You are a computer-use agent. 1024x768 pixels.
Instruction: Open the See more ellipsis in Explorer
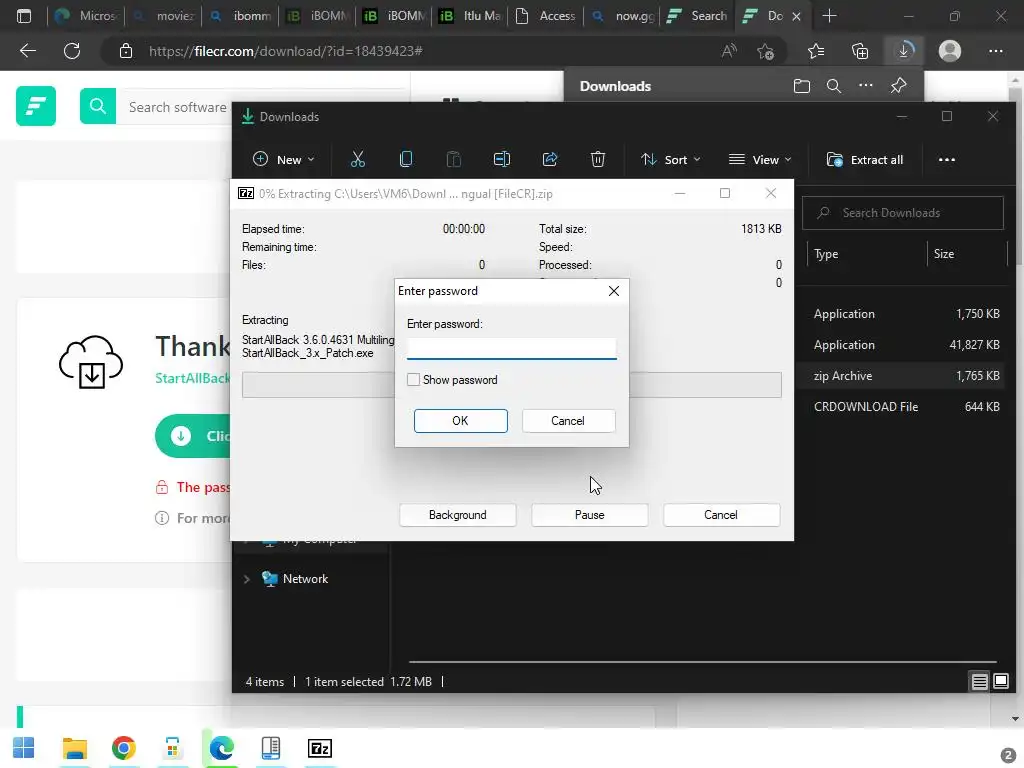946,159
